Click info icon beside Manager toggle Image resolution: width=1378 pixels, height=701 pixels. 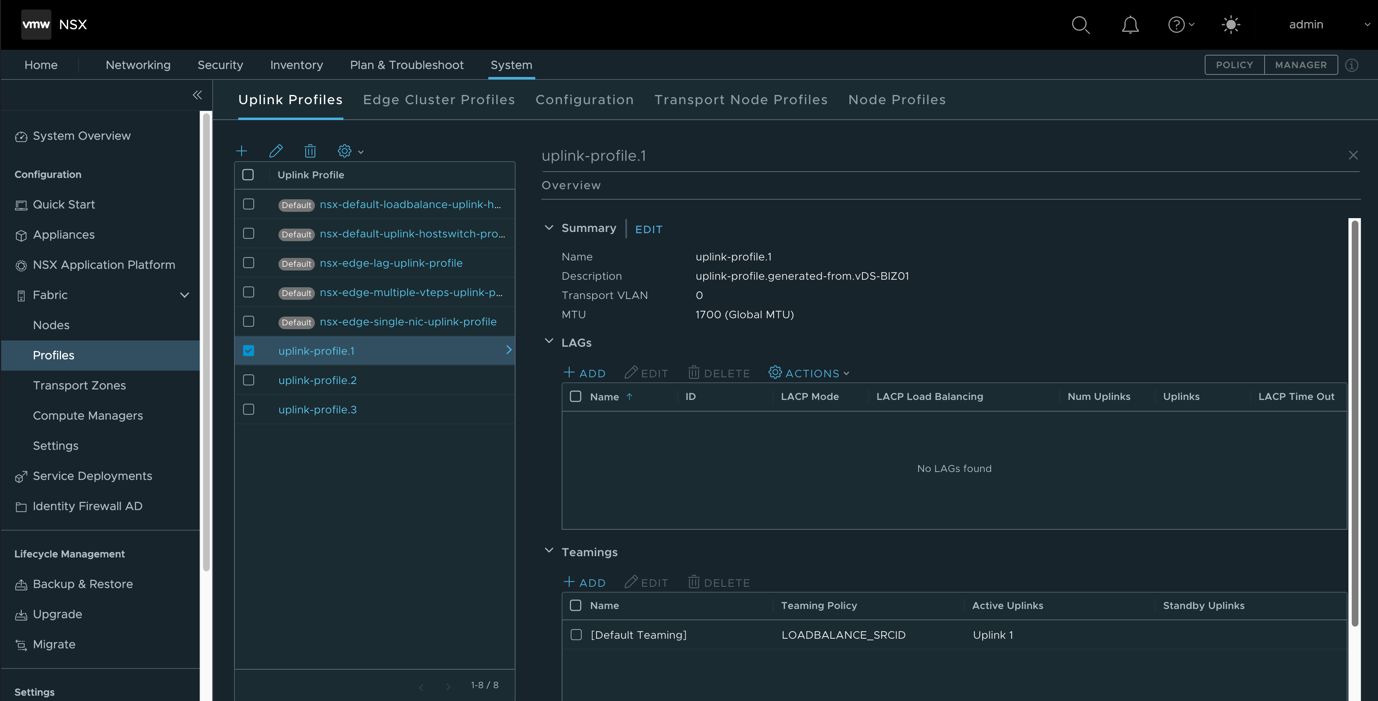[x=1352, y=65]
